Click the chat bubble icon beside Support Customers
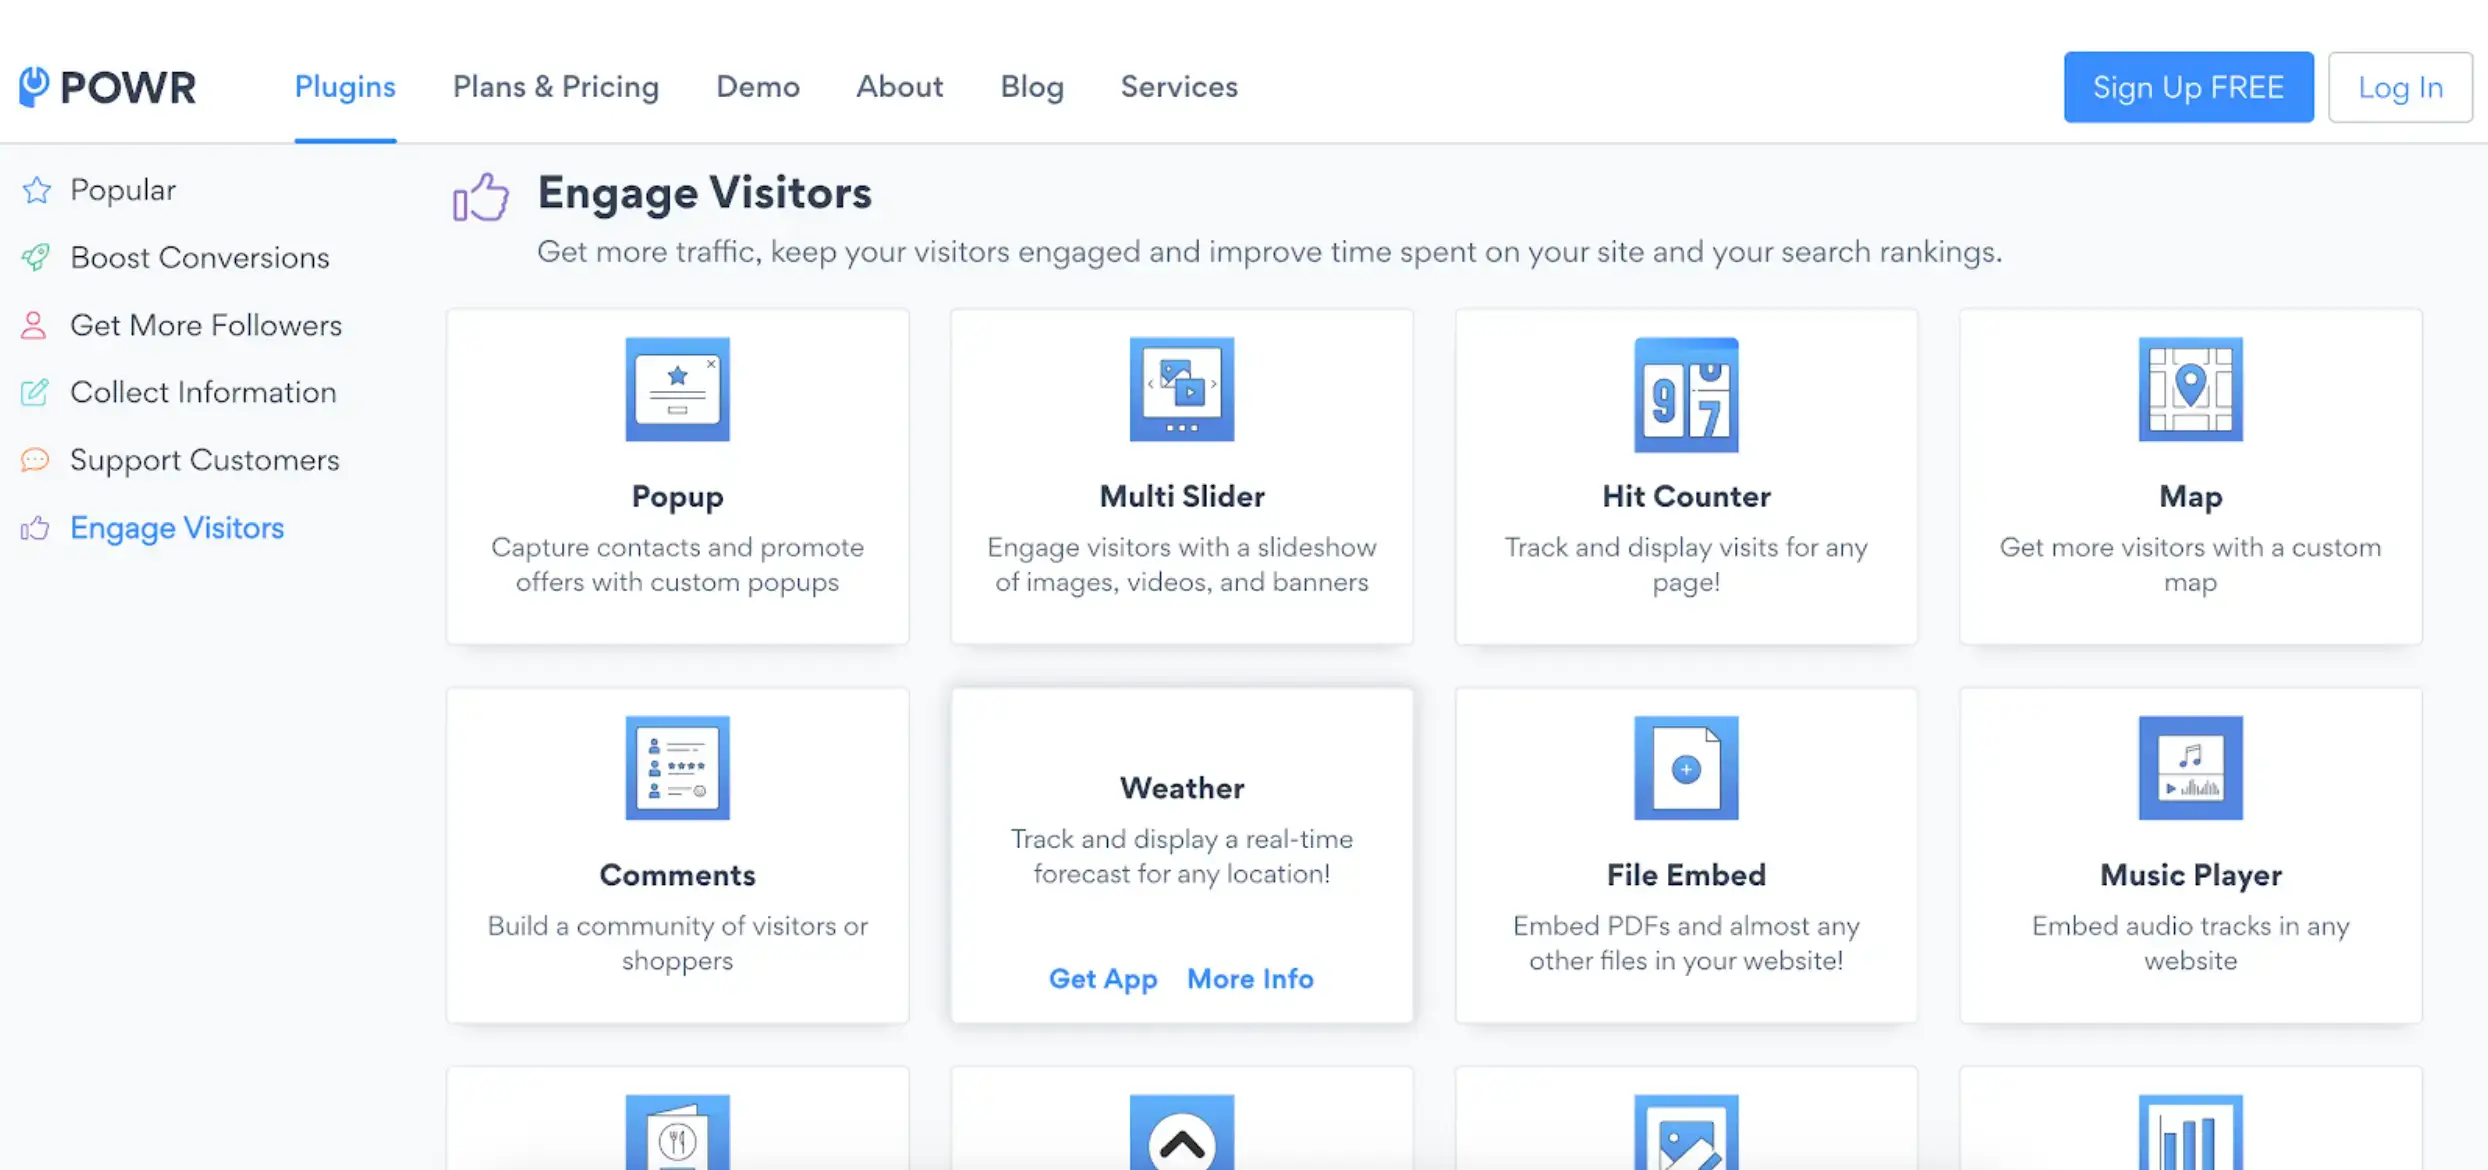 [x=35, y=460]
